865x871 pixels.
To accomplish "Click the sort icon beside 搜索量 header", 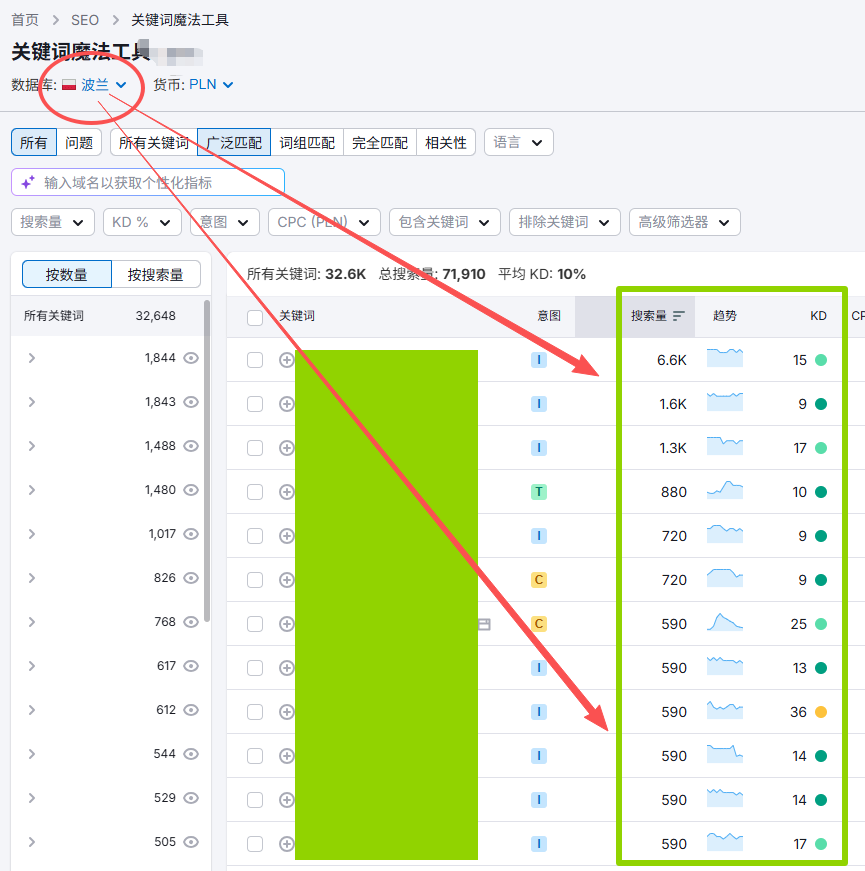I will coord(678,316).
